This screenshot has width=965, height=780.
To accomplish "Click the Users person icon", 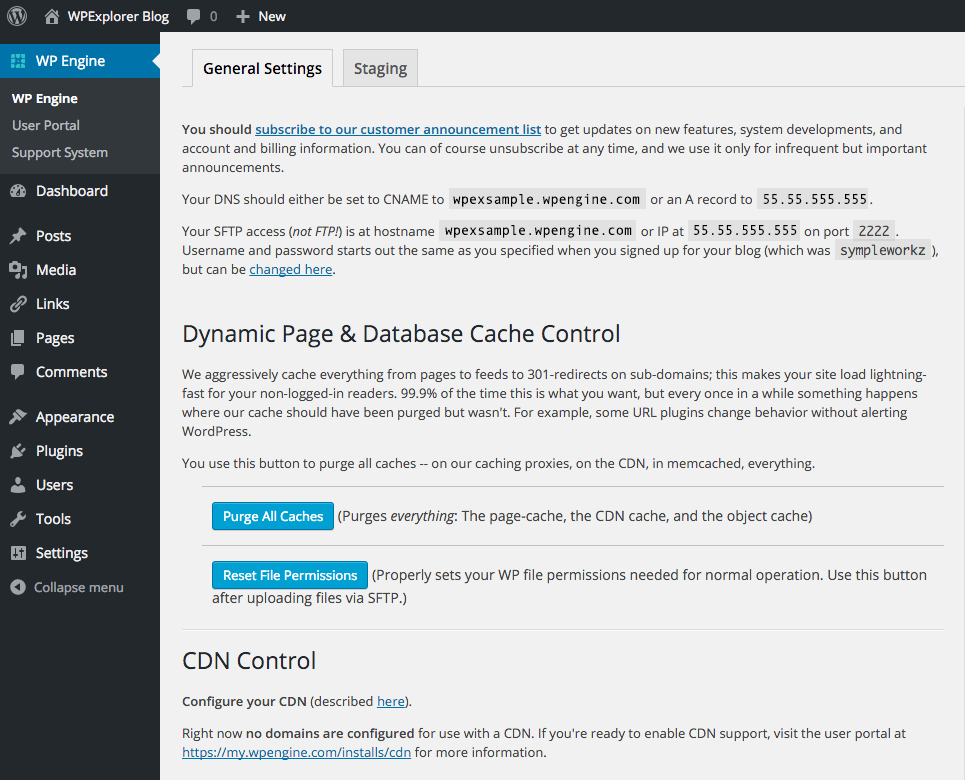I will [x=18, y=484].
